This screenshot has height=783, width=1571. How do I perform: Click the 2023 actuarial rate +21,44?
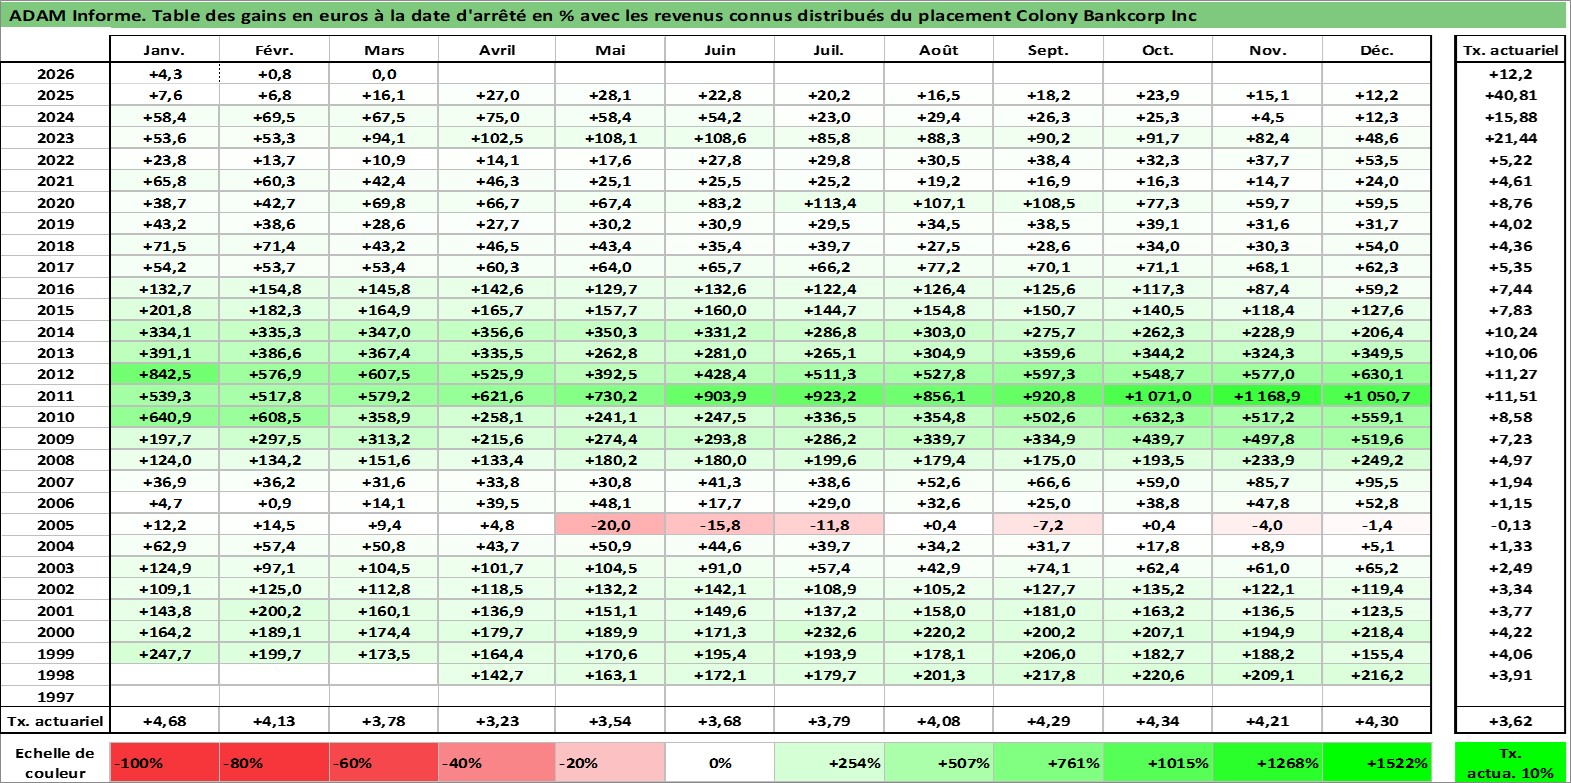tap(1510, 138)
